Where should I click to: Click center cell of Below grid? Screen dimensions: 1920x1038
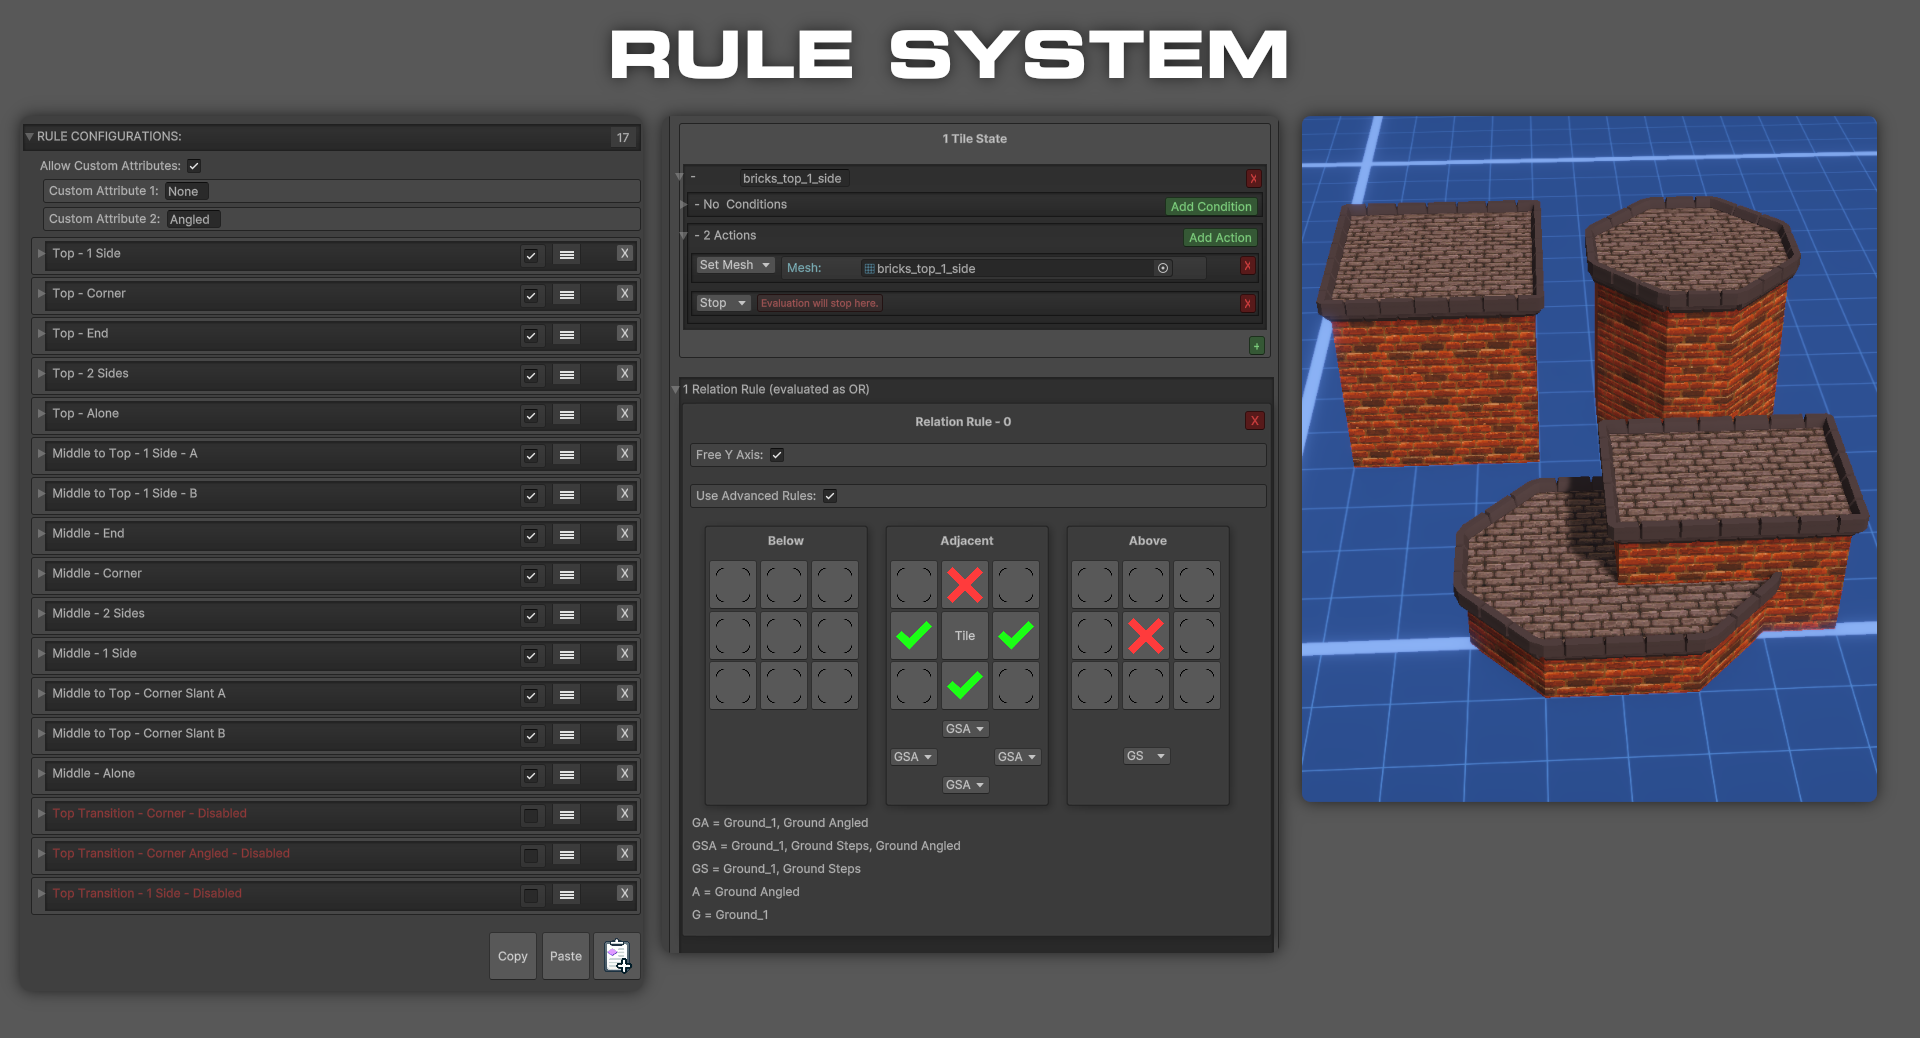[784, 636]
